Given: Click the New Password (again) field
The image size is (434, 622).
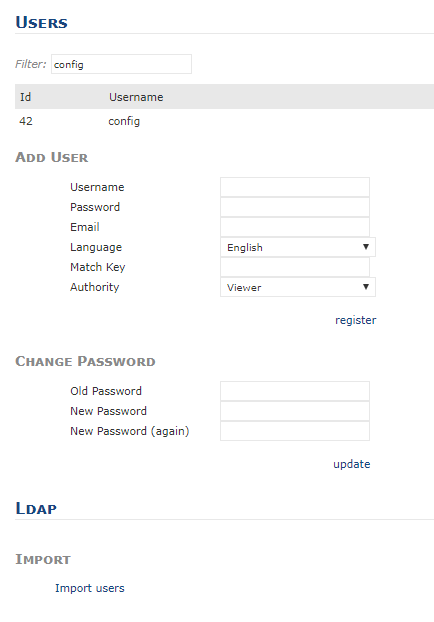Looking at the screenshot, I should pyautogui.click(x=295, y=431).
